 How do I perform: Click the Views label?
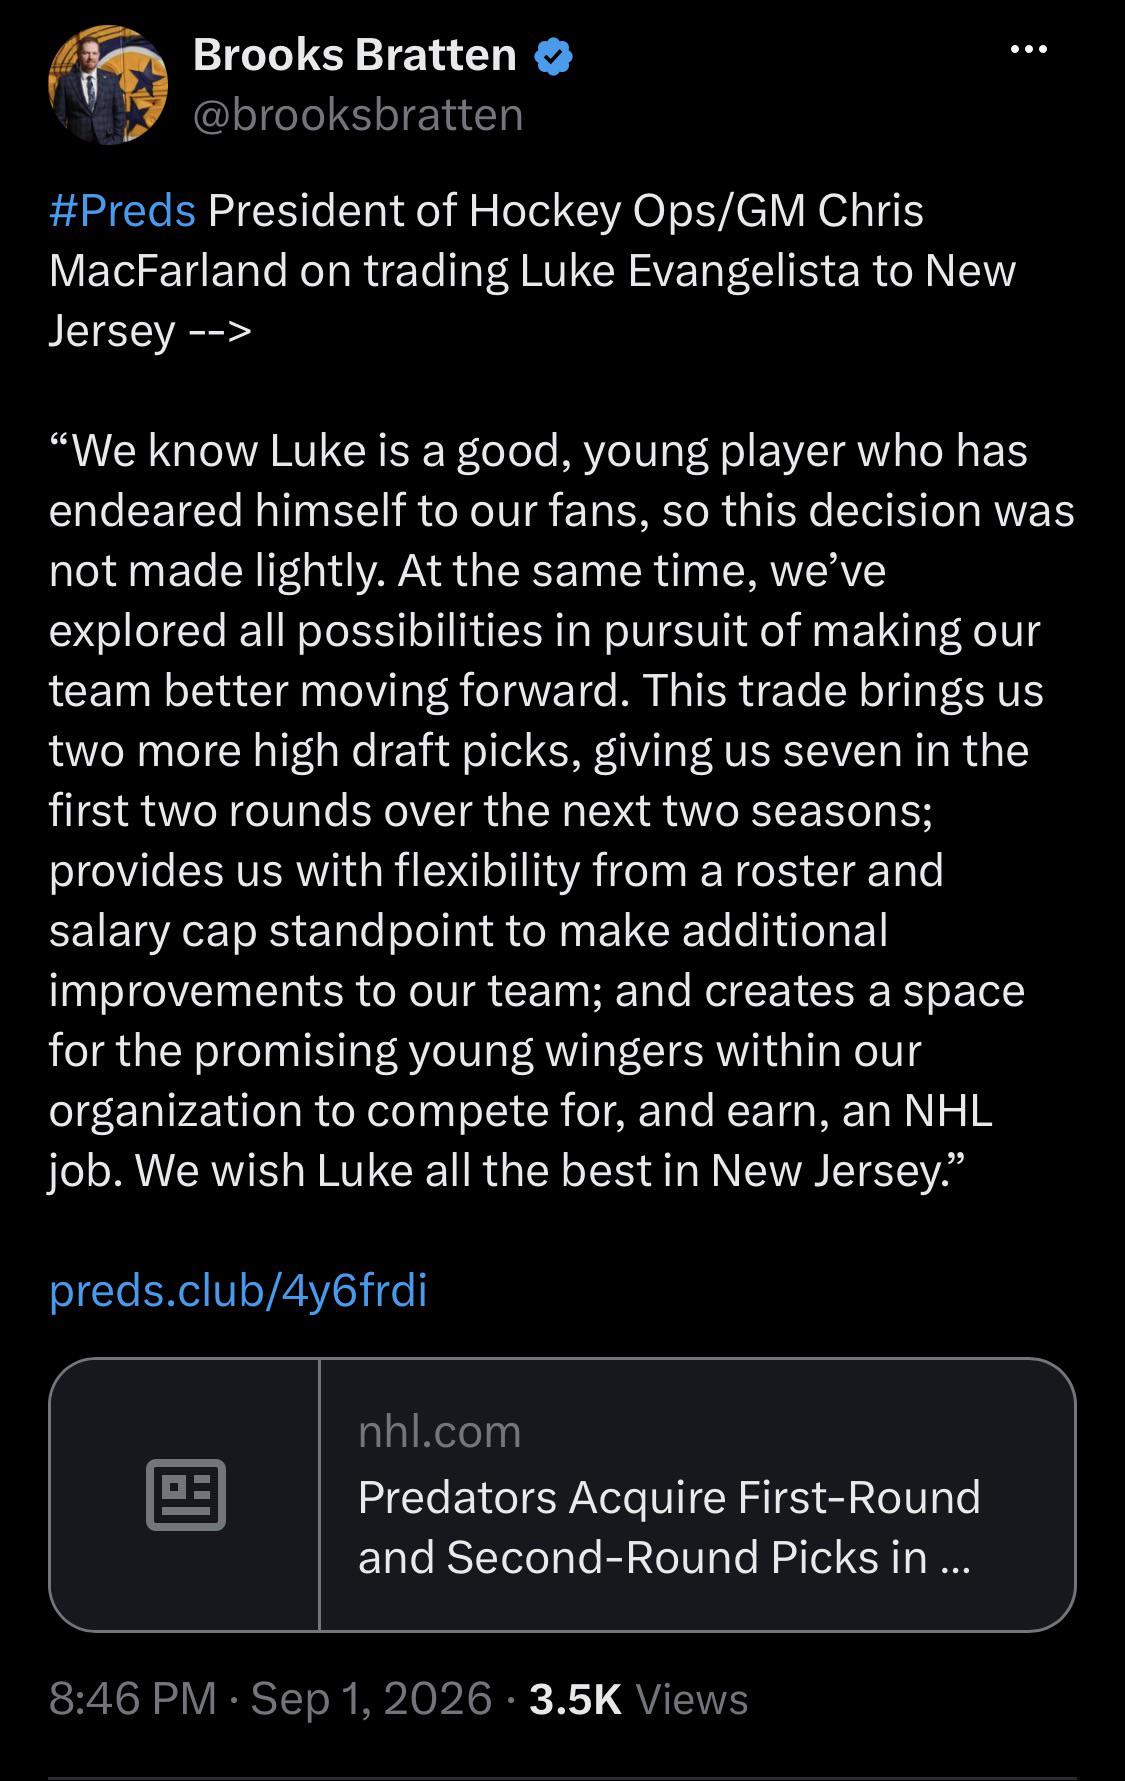click(x=691, y=1698)
